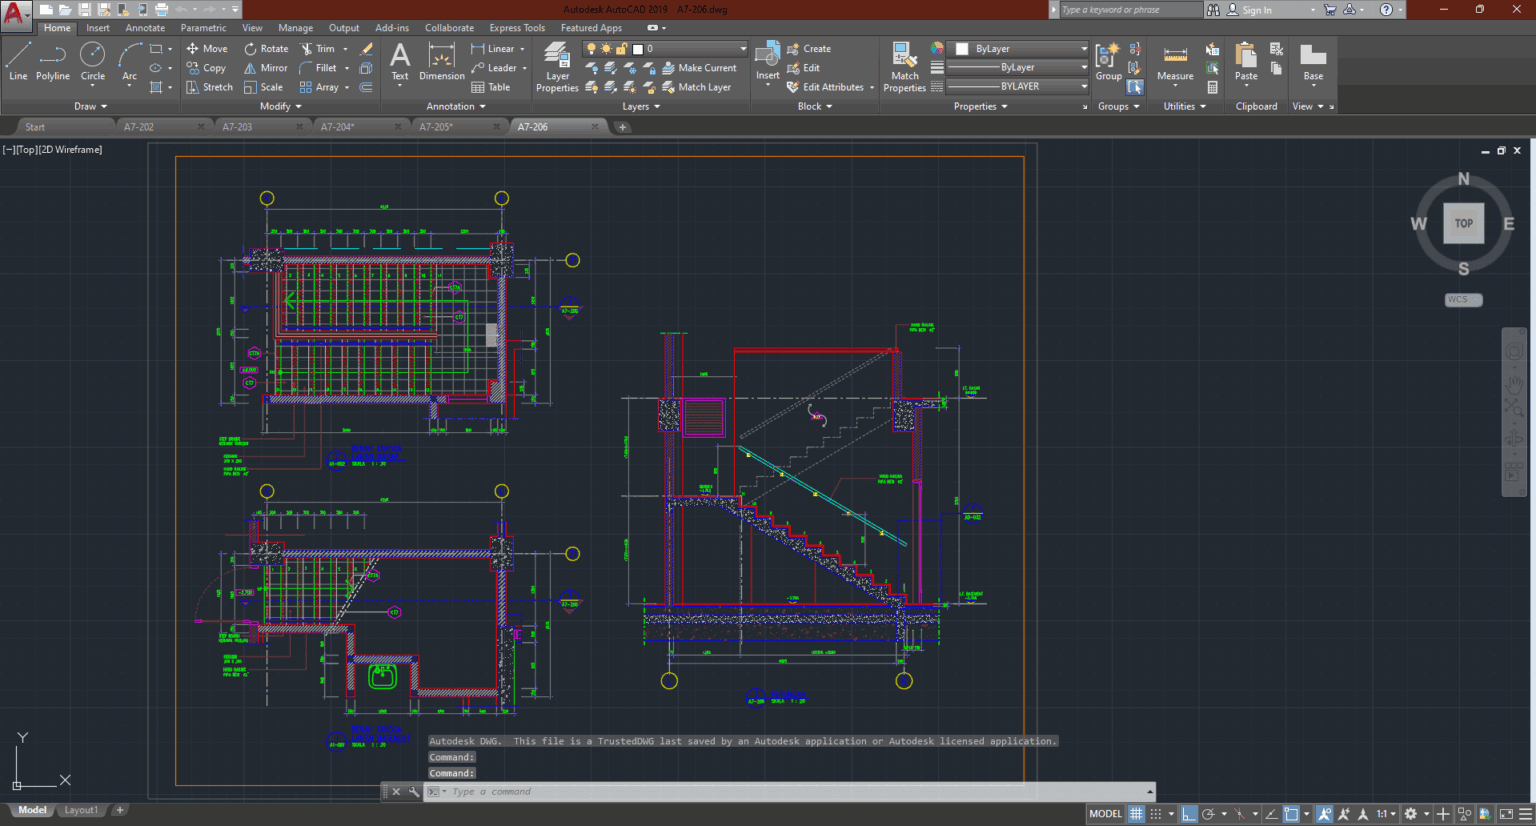Screen dimensions: 1536x826
Task: Expand the Modify panel
Action: point(279,106)
